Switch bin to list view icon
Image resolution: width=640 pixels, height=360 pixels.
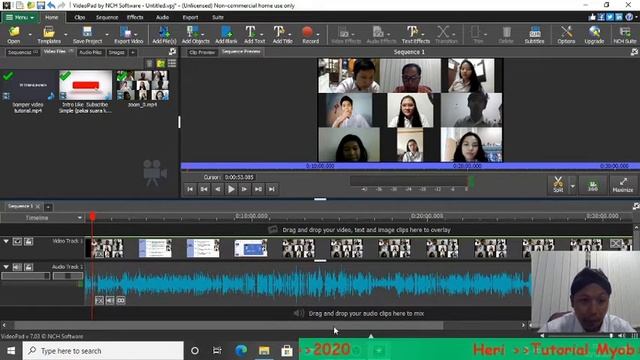tap(172, 63)
